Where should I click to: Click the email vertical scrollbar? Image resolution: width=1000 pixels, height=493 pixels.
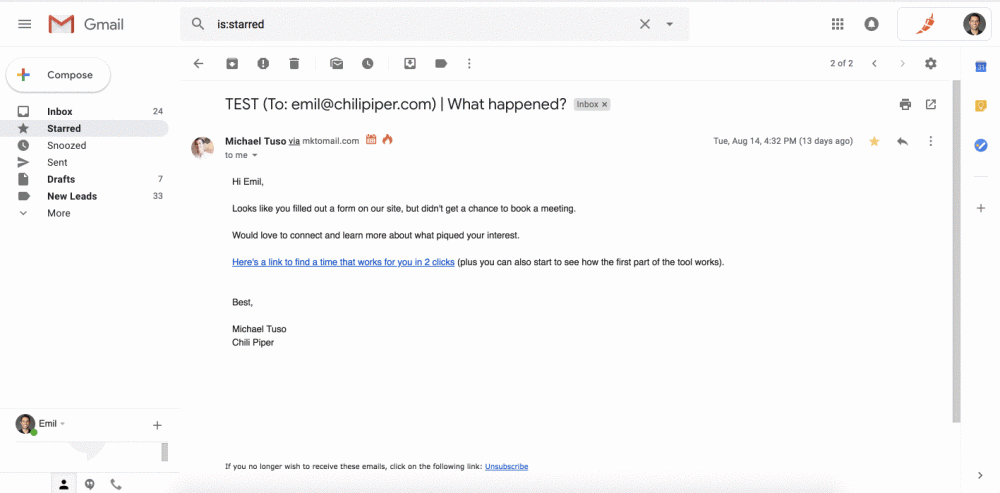tap(956, 251)
